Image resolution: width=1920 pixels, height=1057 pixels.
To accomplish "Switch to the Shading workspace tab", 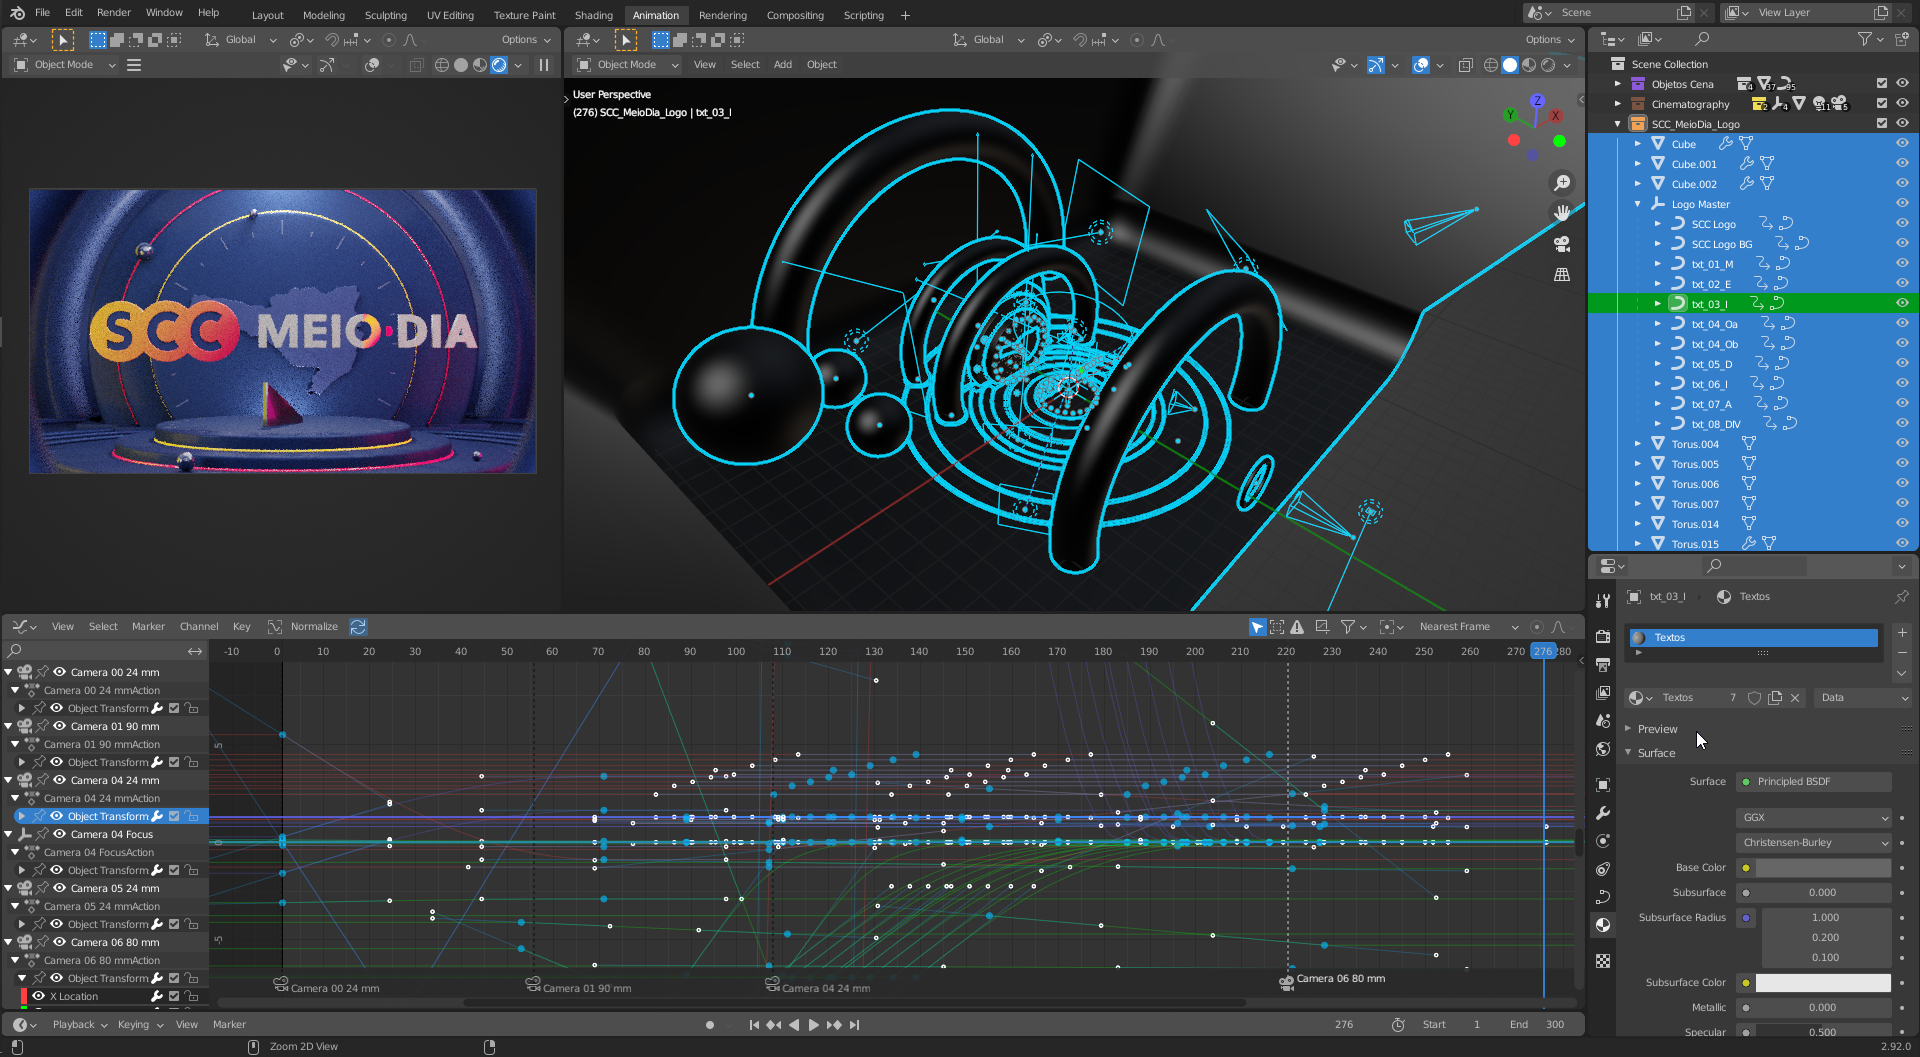I will pyautogui.click(x=593, y=15).
